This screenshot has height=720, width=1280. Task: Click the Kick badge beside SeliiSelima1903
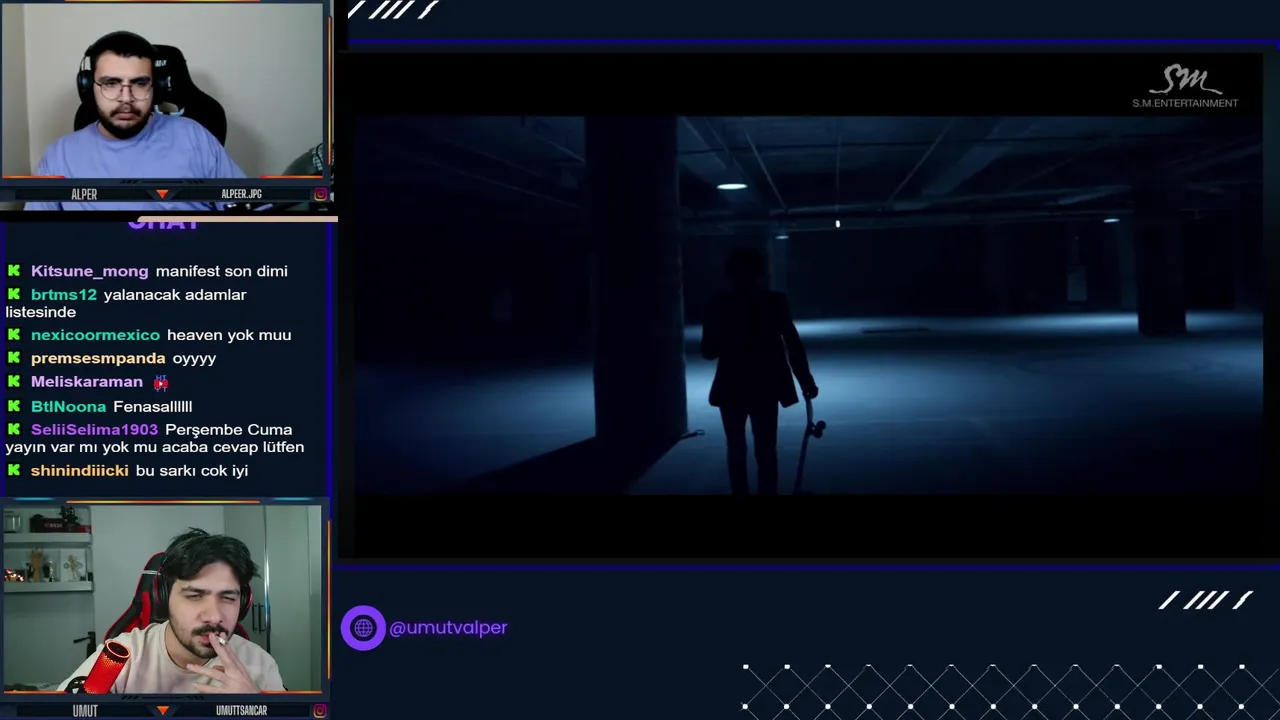(x=14, y=429)
